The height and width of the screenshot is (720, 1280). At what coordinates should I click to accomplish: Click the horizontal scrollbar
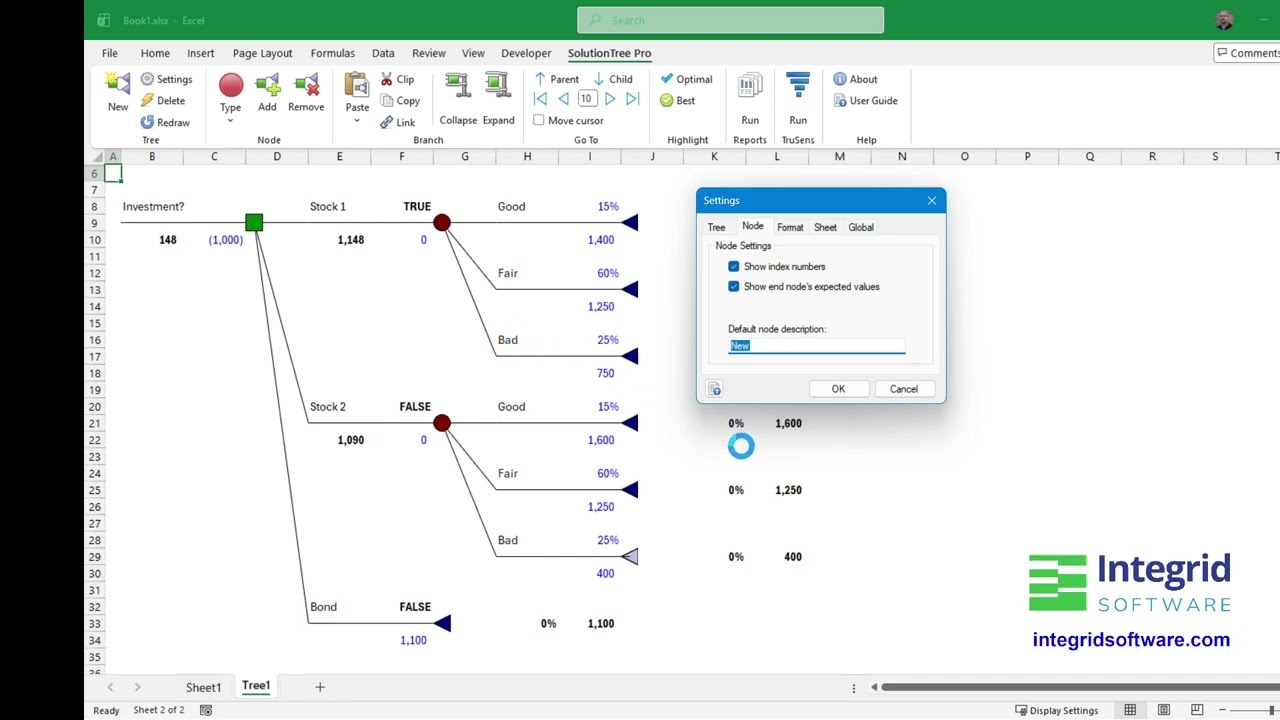[x=1079, y=687]
